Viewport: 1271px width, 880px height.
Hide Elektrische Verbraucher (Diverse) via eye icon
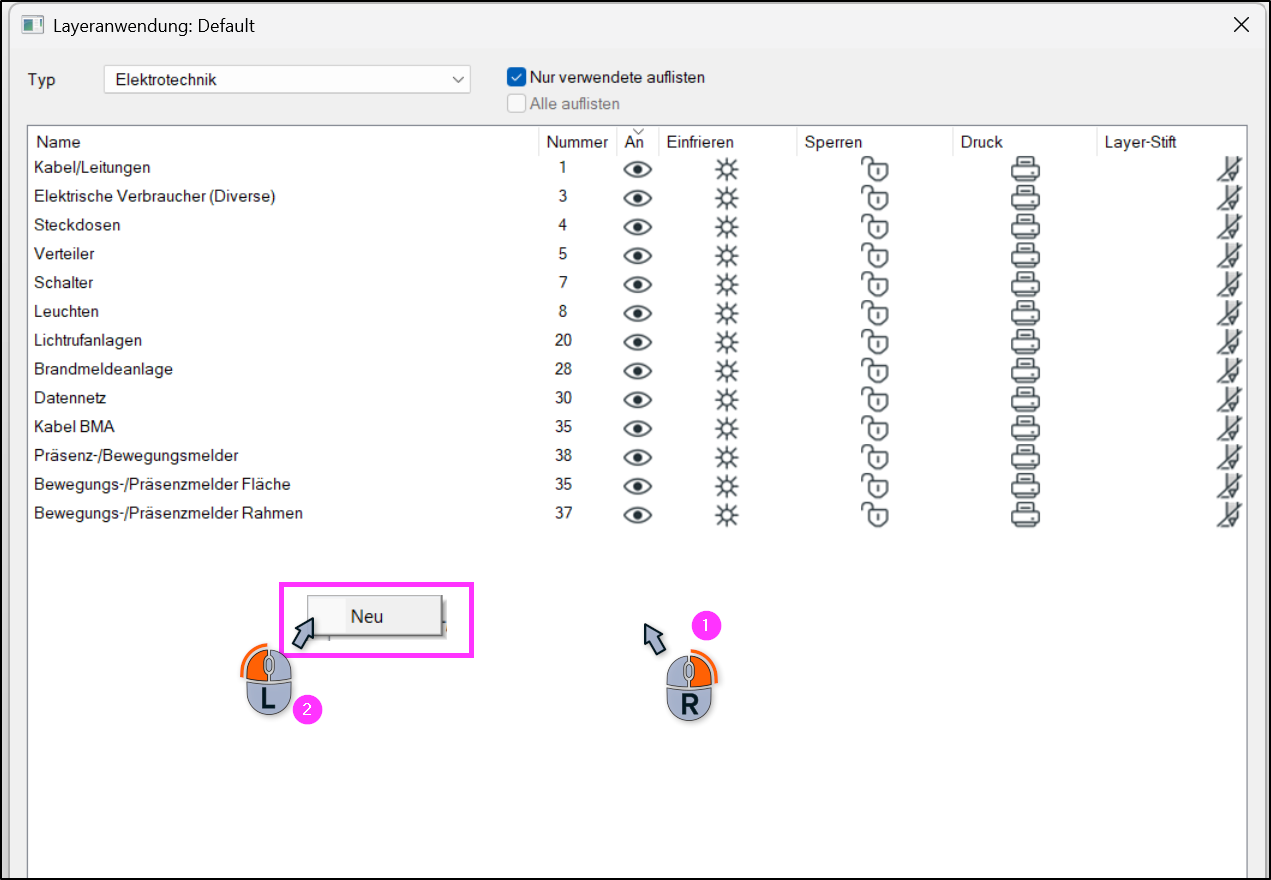637,198
